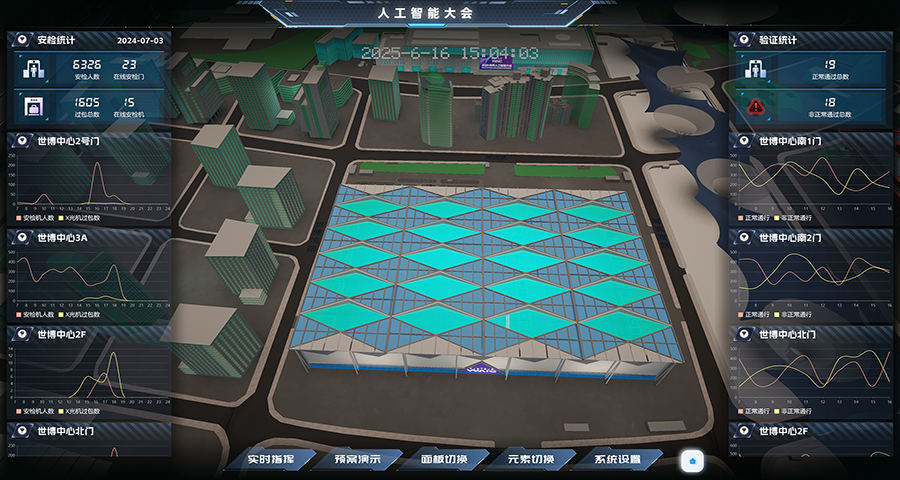
Task: Click the 正常通过总数 gate icon
Action: [x=754, y=69]
